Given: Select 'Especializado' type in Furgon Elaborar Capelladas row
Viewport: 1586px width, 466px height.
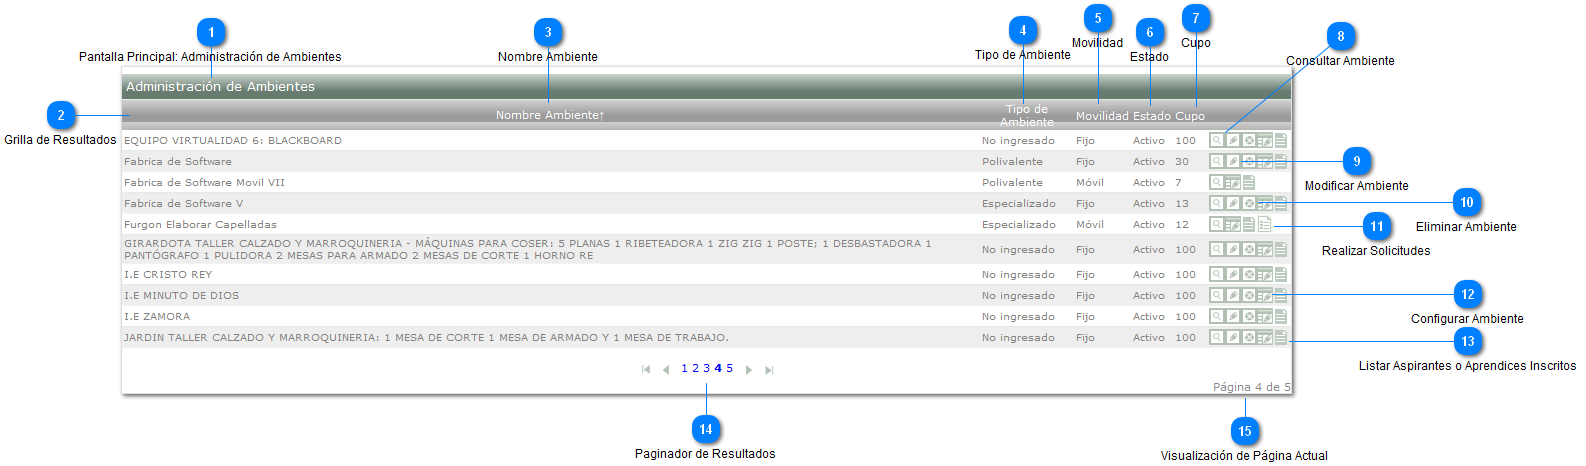Looking at the screenshot, I should [1018, 224].
